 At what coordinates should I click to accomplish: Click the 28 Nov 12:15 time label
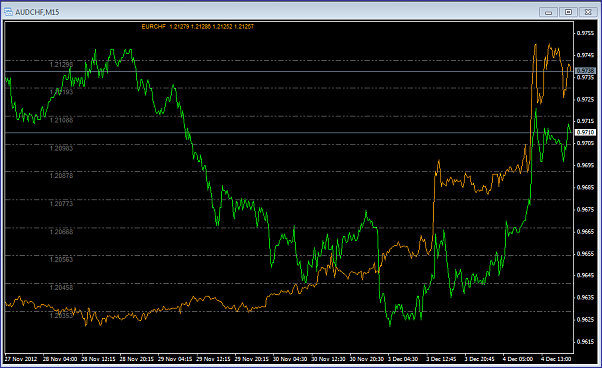(x=98, y=359)
